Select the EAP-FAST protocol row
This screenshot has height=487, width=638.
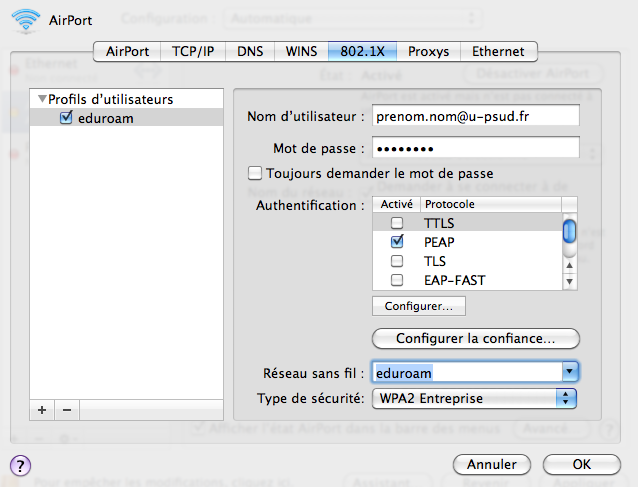468,280
